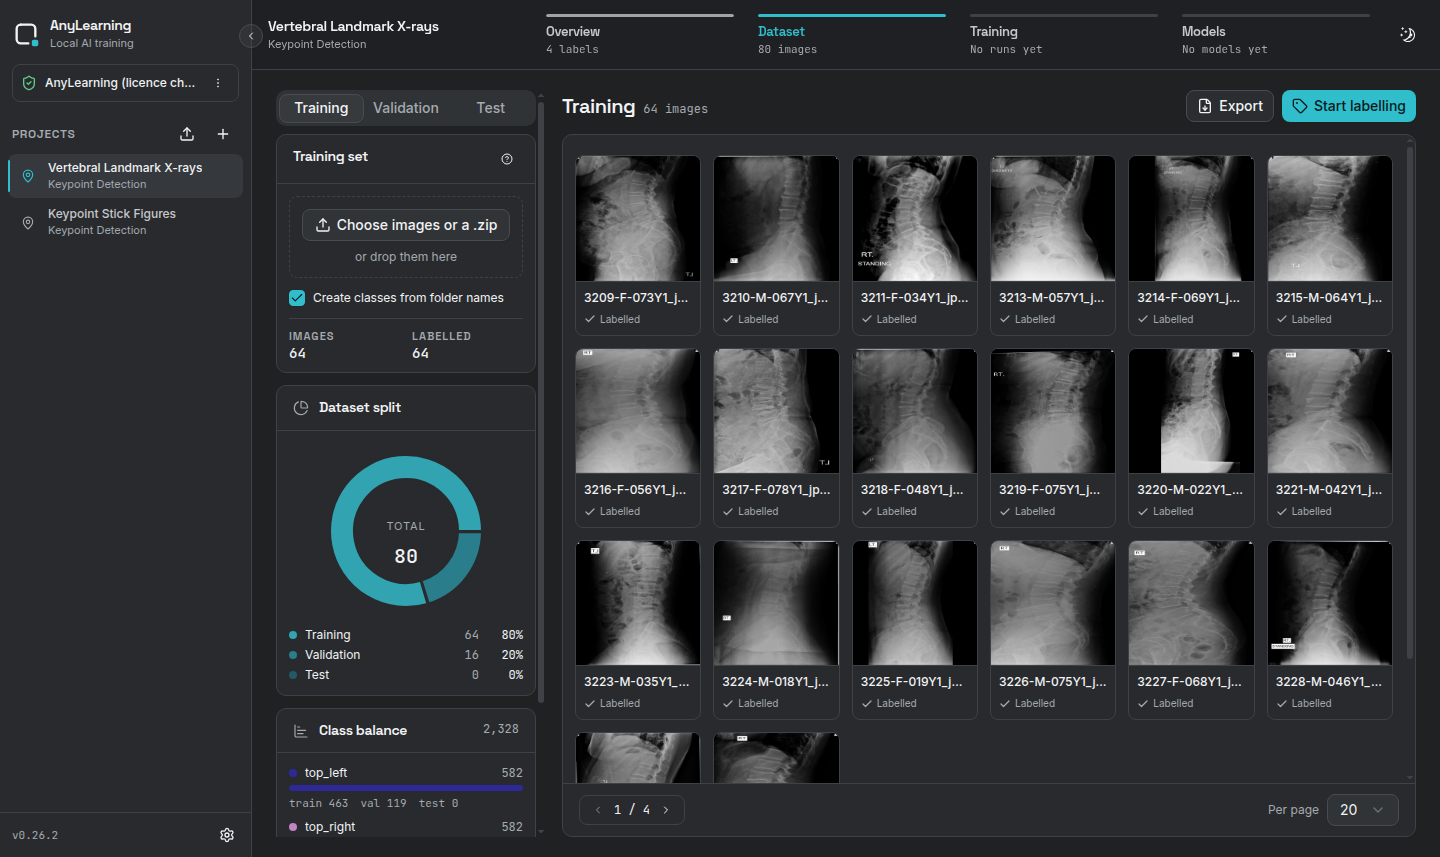Go to next page arrow
The image size is (1440, 857).
tap(666, 810)
